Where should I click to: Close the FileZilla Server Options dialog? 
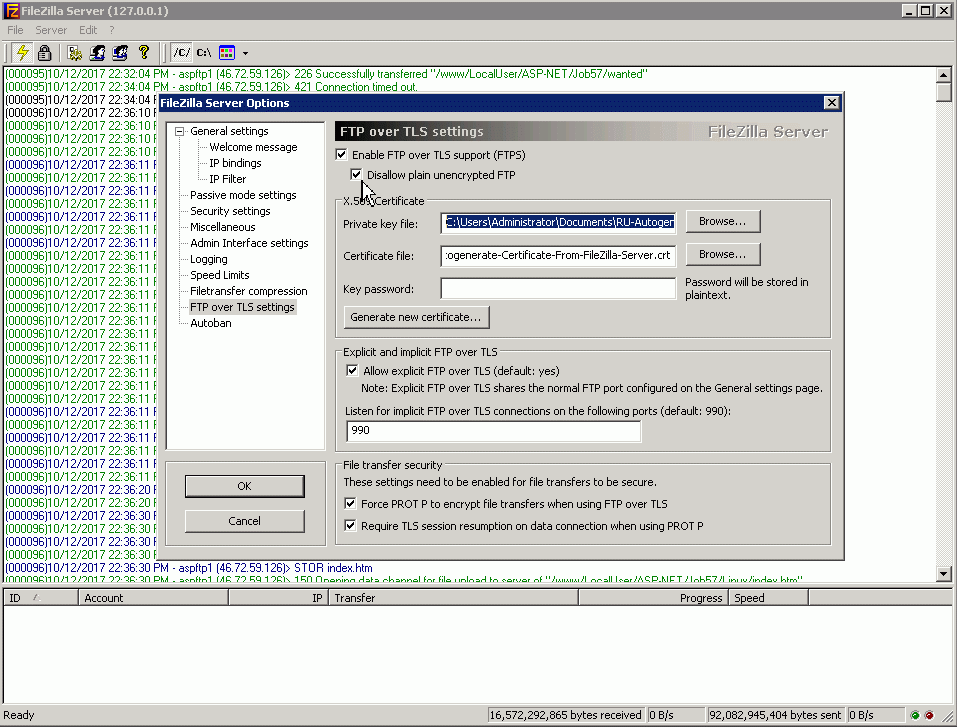(831, 103)
